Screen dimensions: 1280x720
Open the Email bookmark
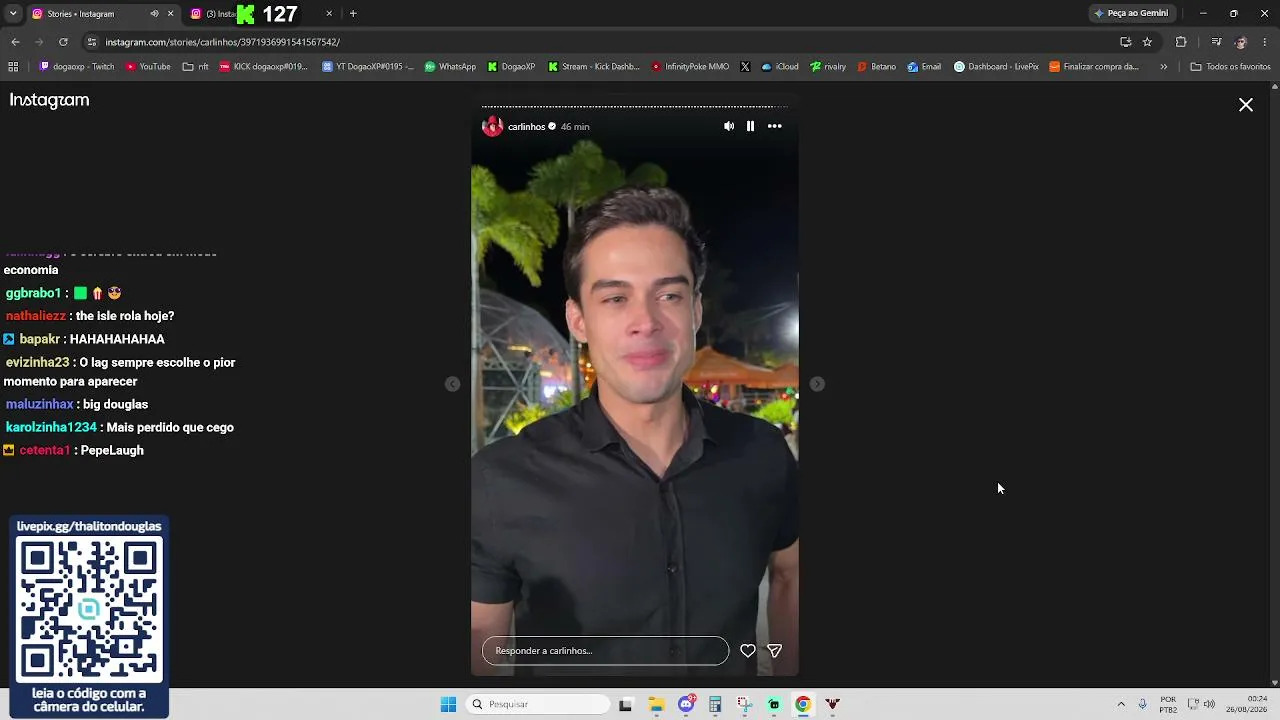coord(924,67)
